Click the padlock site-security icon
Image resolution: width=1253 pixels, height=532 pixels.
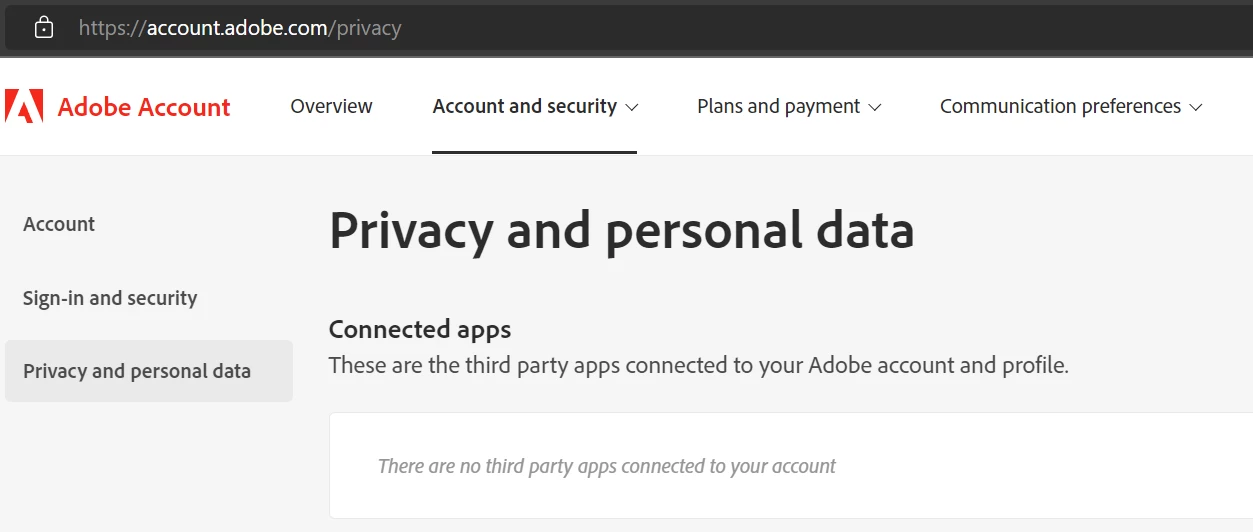(44, 27)
